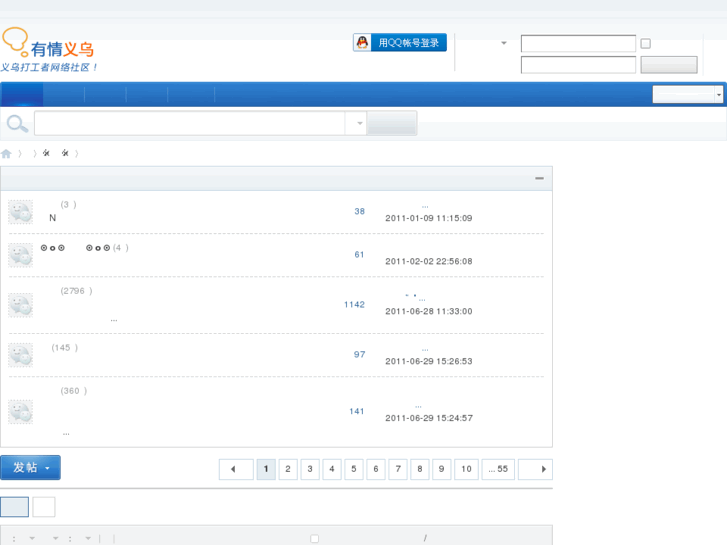Tick the auto-login checkbox beside username
Image resolution: width=727 pixels, height=545 pixels.
[x=645, y=44]
